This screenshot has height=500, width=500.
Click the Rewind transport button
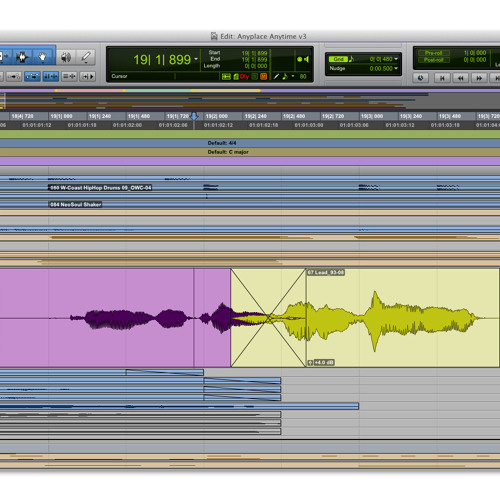461,78
